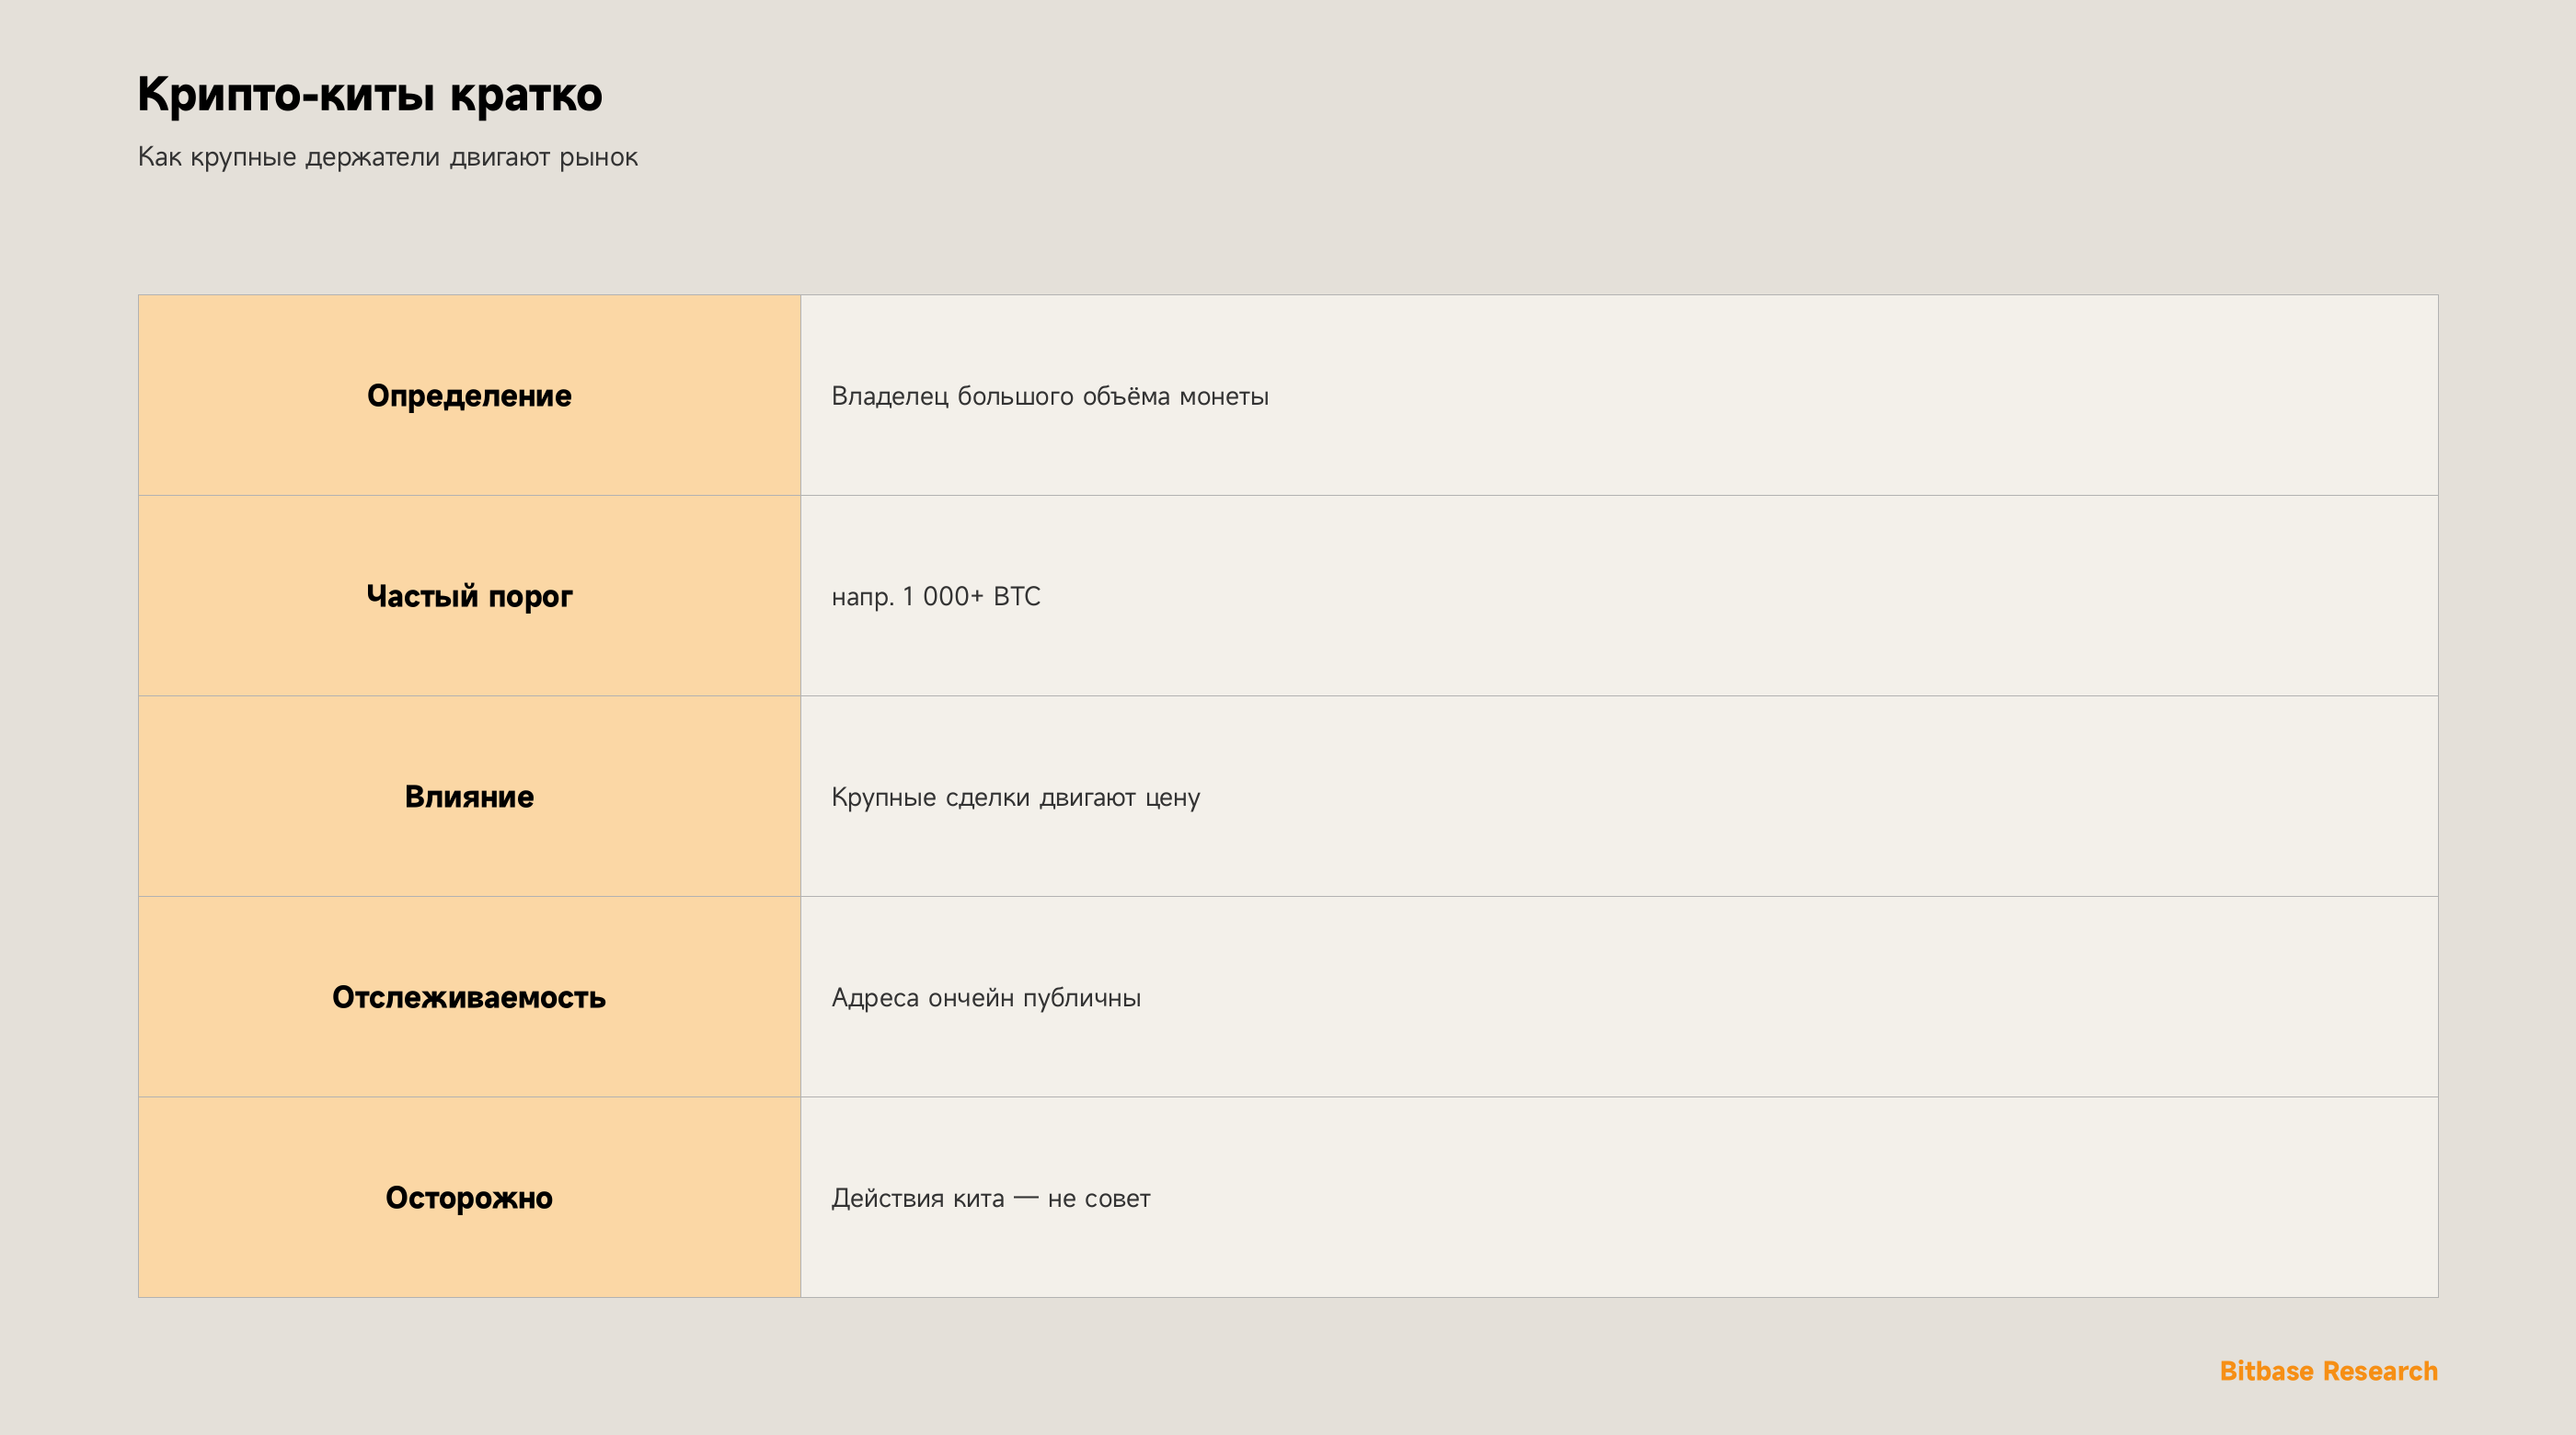Select the Определение header cell
The width and height of the screenshot is (2576, 1435).
(469, 395)
